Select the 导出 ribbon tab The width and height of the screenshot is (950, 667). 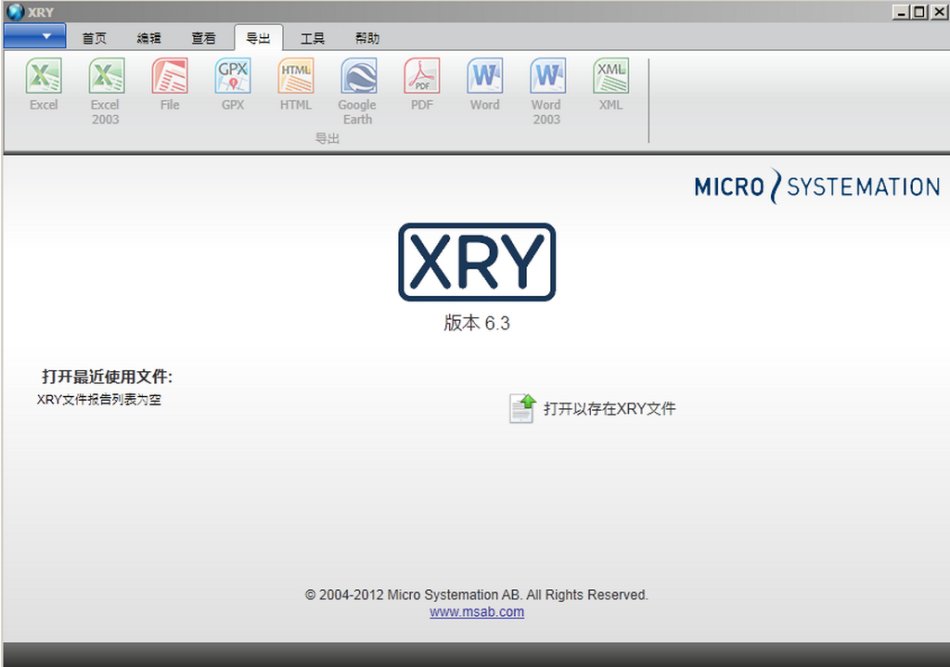click(x=258, y=38)
